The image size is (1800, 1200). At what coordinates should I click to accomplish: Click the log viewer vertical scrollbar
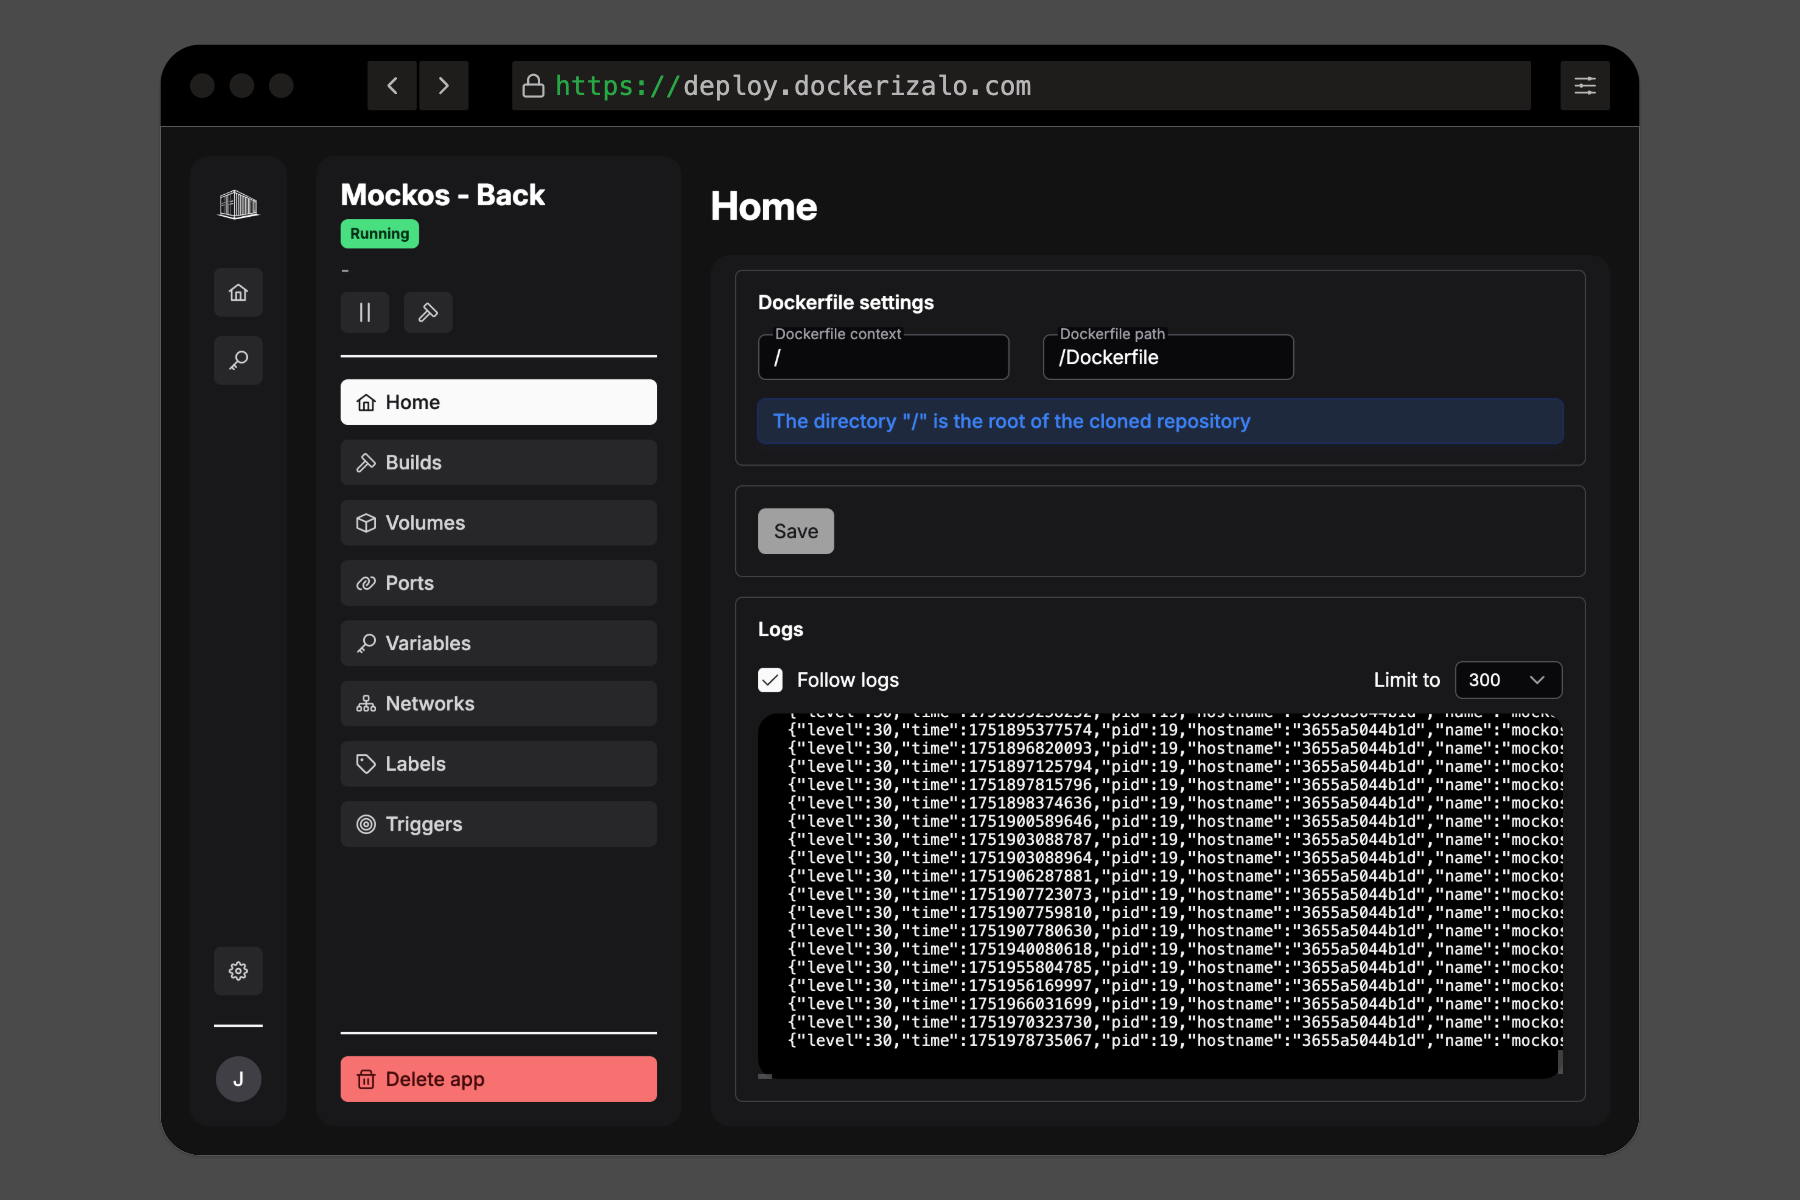click(1560, 1062)
